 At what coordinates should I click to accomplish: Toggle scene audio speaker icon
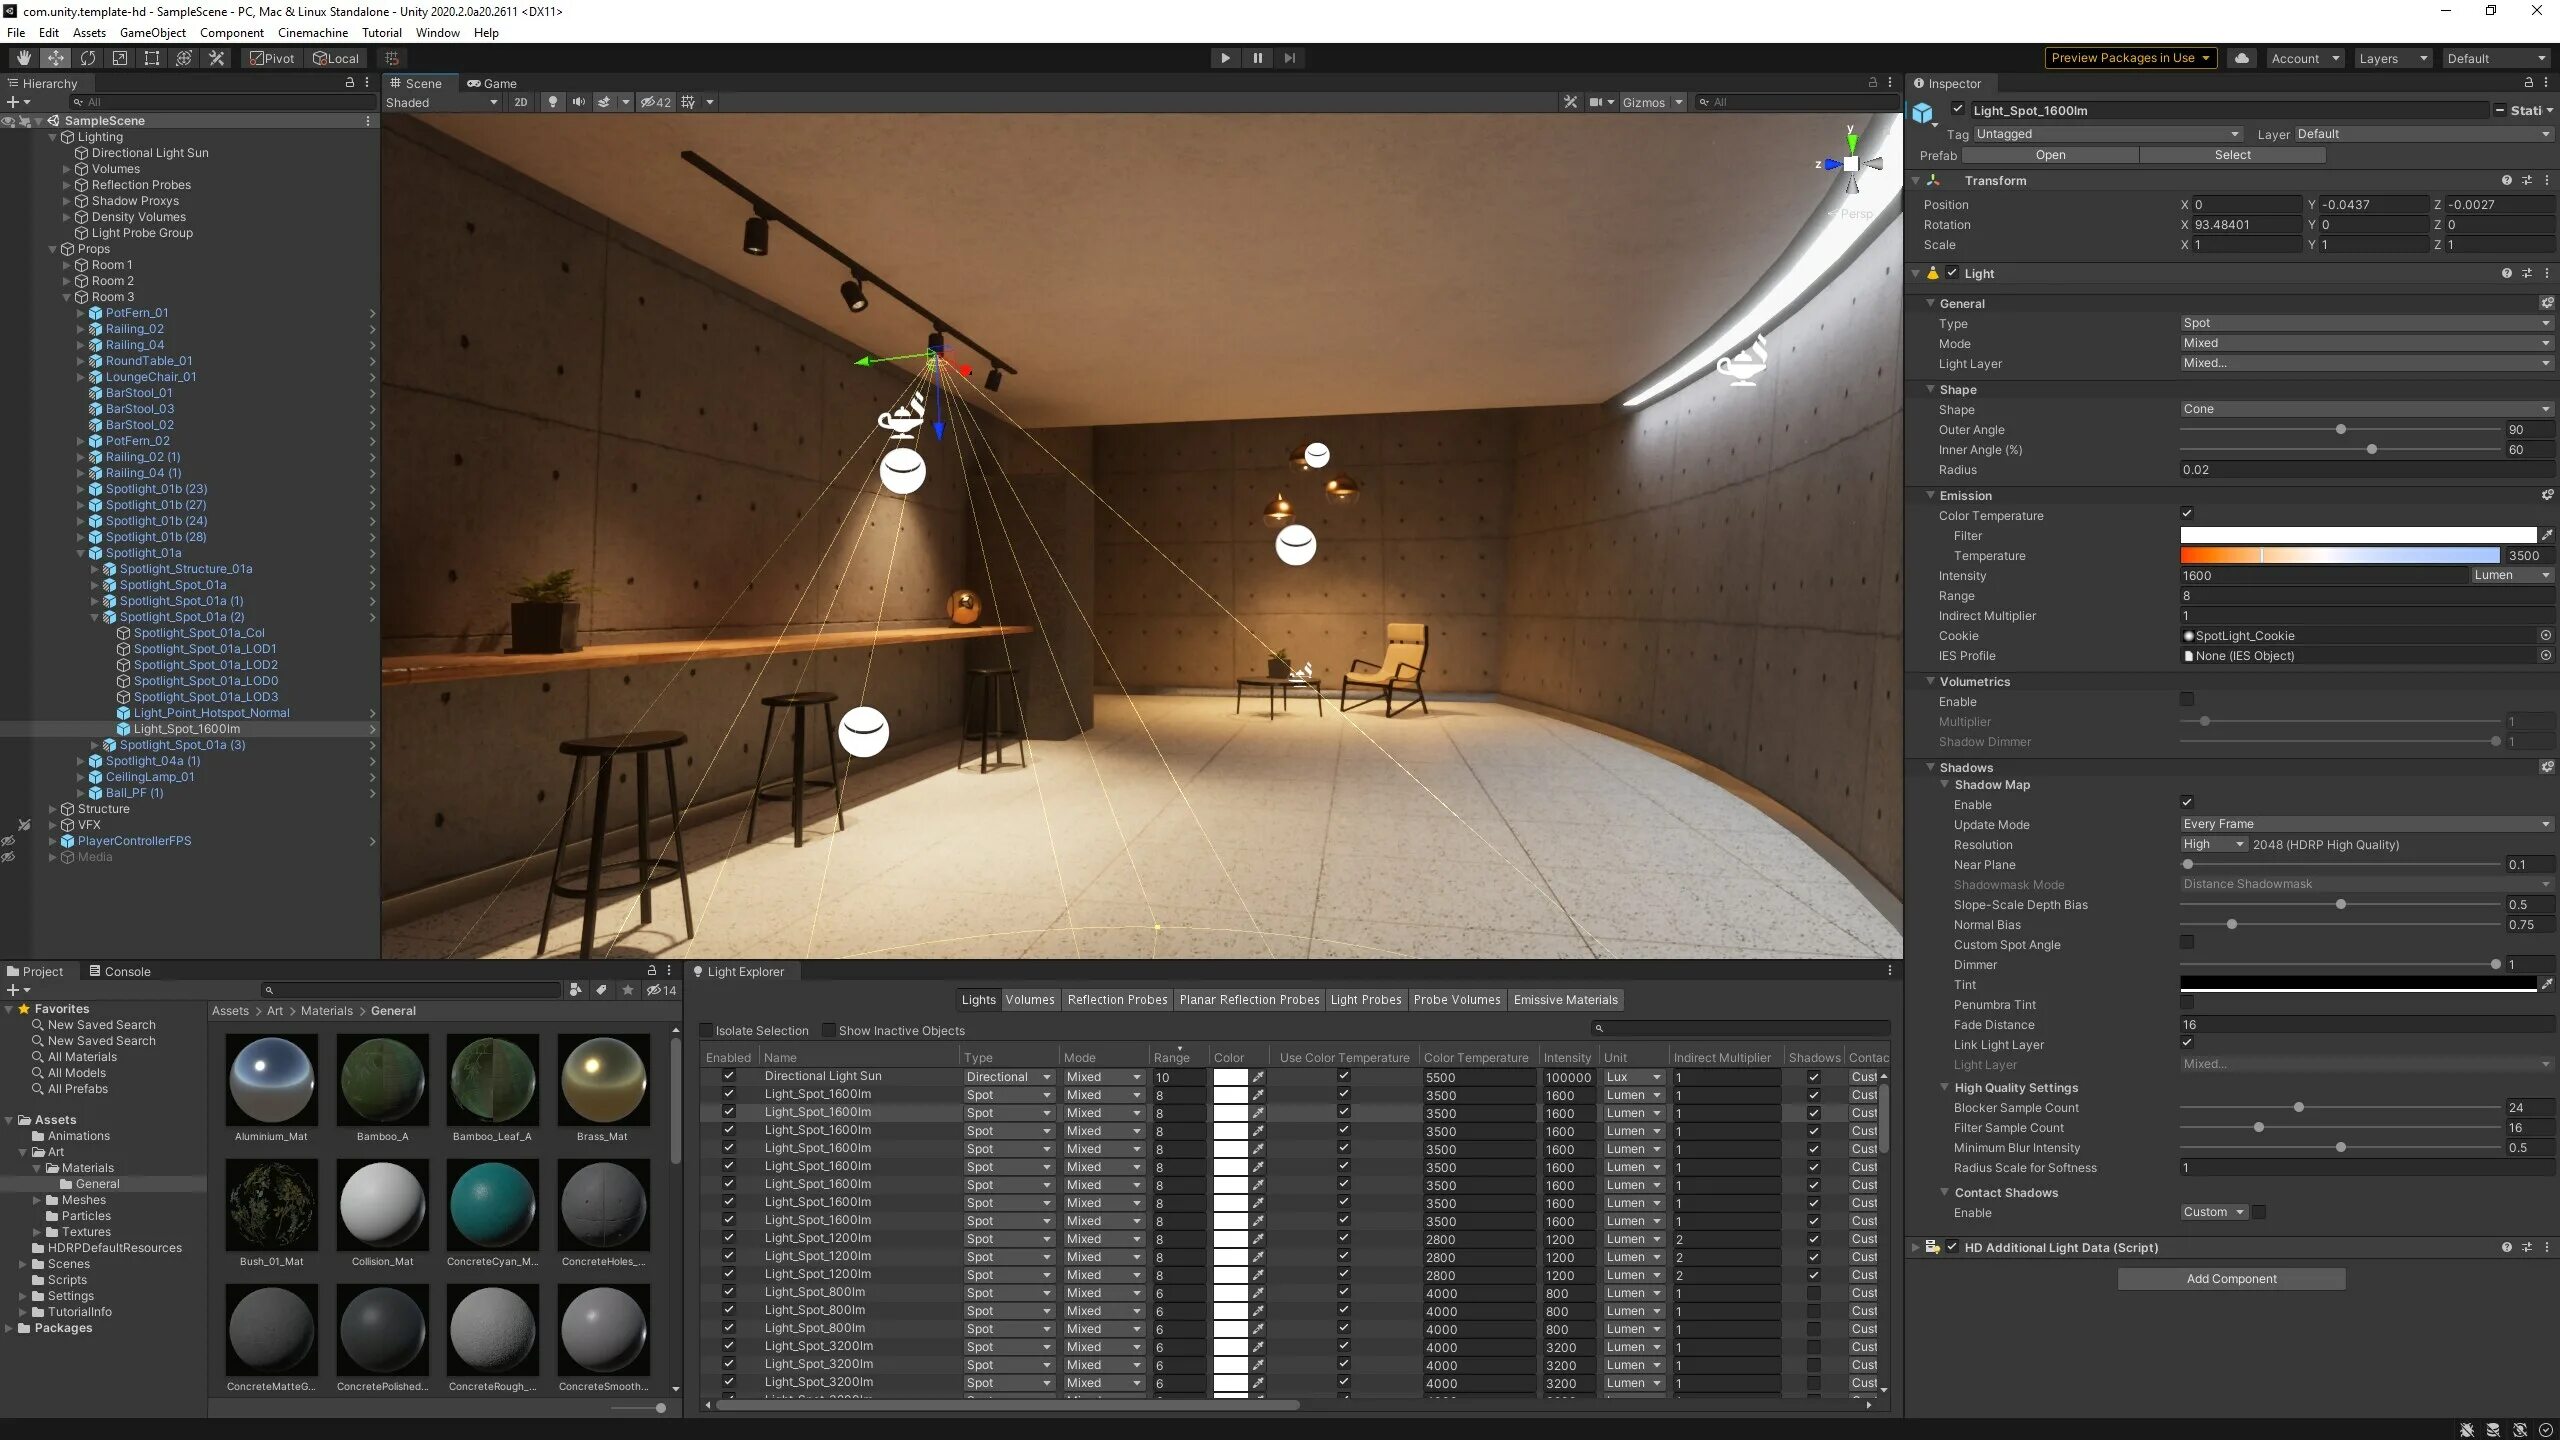(578, 102)
